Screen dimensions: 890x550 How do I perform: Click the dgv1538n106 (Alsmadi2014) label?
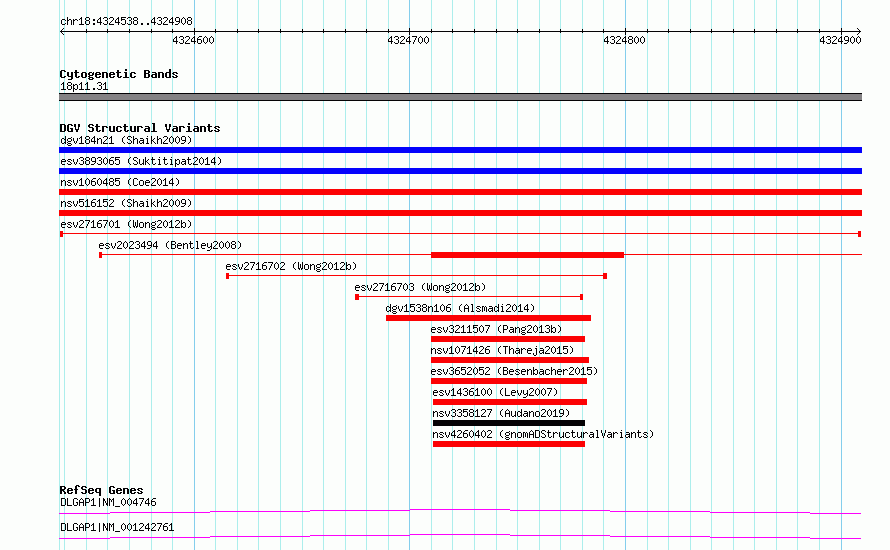click(x=460, y=308)
